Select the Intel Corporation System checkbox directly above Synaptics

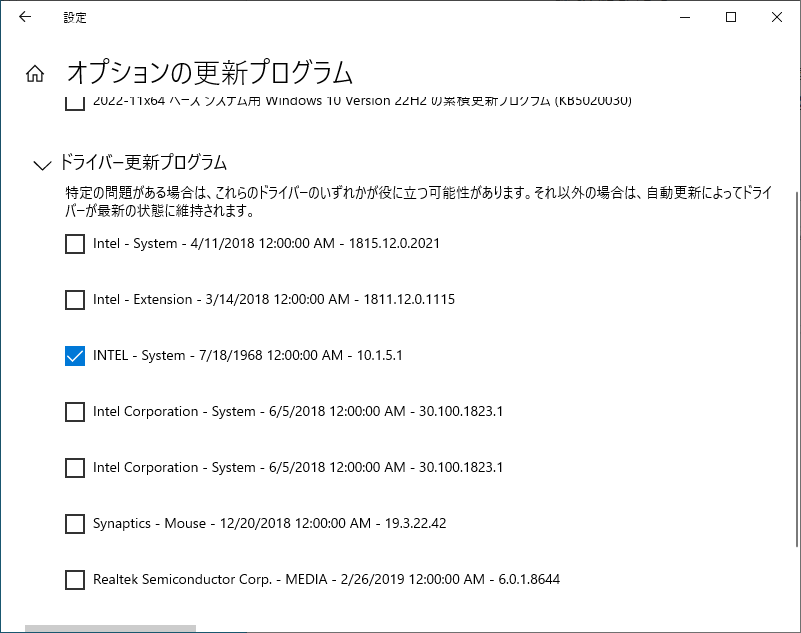[75, 468]
